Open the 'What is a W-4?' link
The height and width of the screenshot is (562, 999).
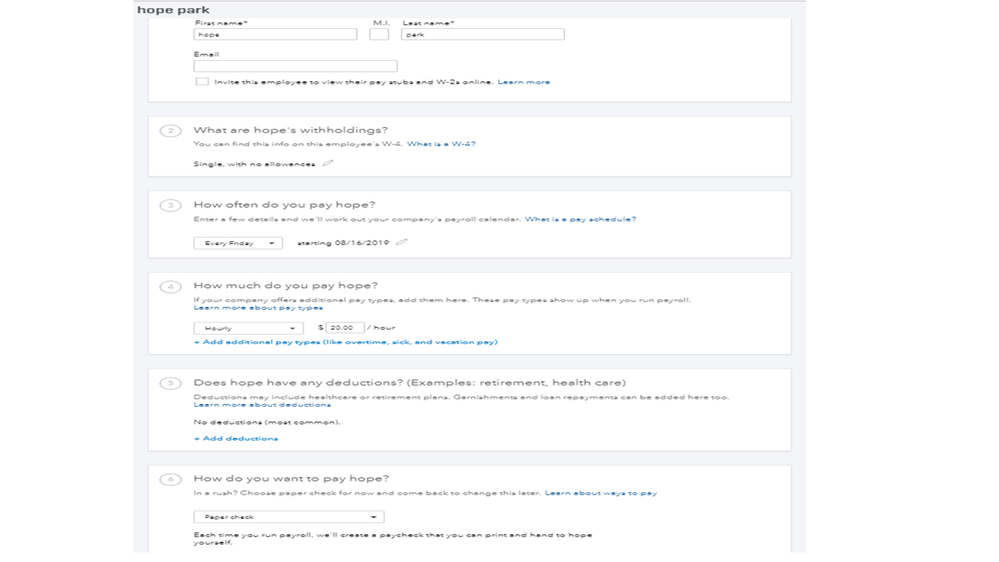click(441, 144)
